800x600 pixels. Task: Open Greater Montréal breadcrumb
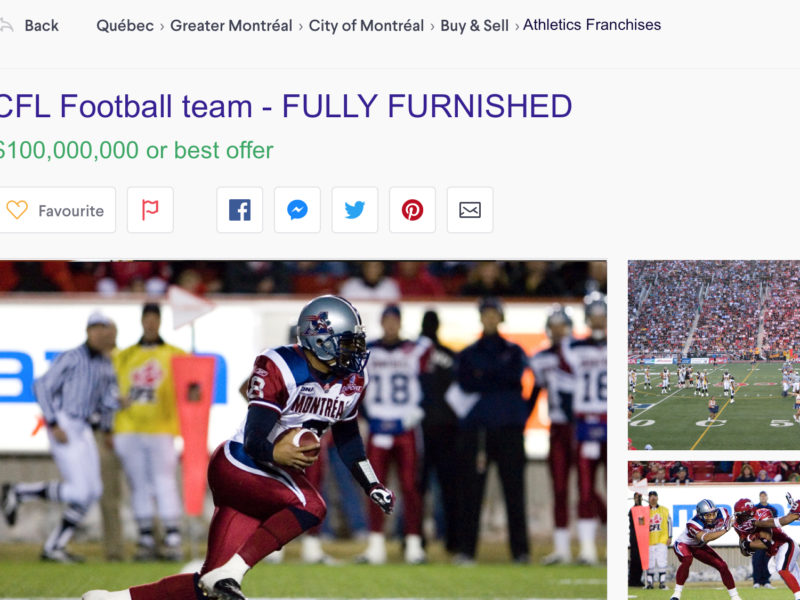(231, 26)
